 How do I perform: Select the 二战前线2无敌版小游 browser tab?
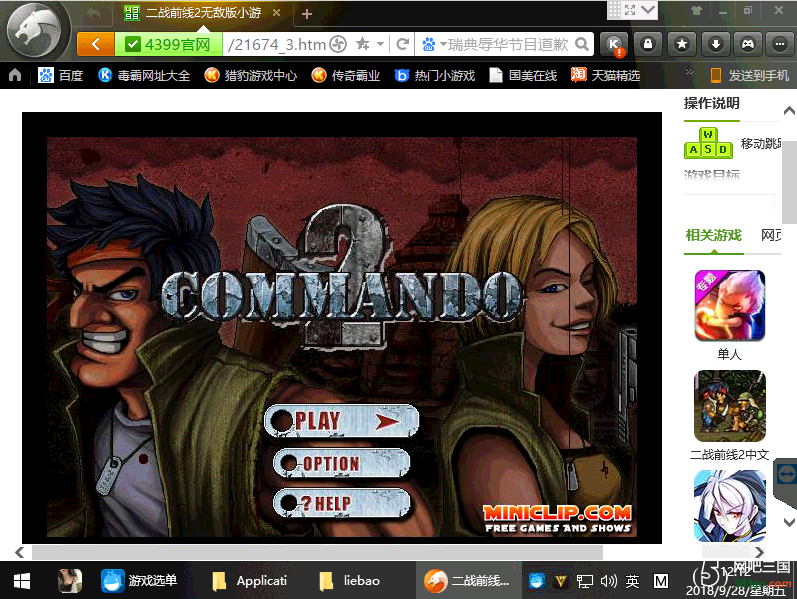(x=202, y=13)
